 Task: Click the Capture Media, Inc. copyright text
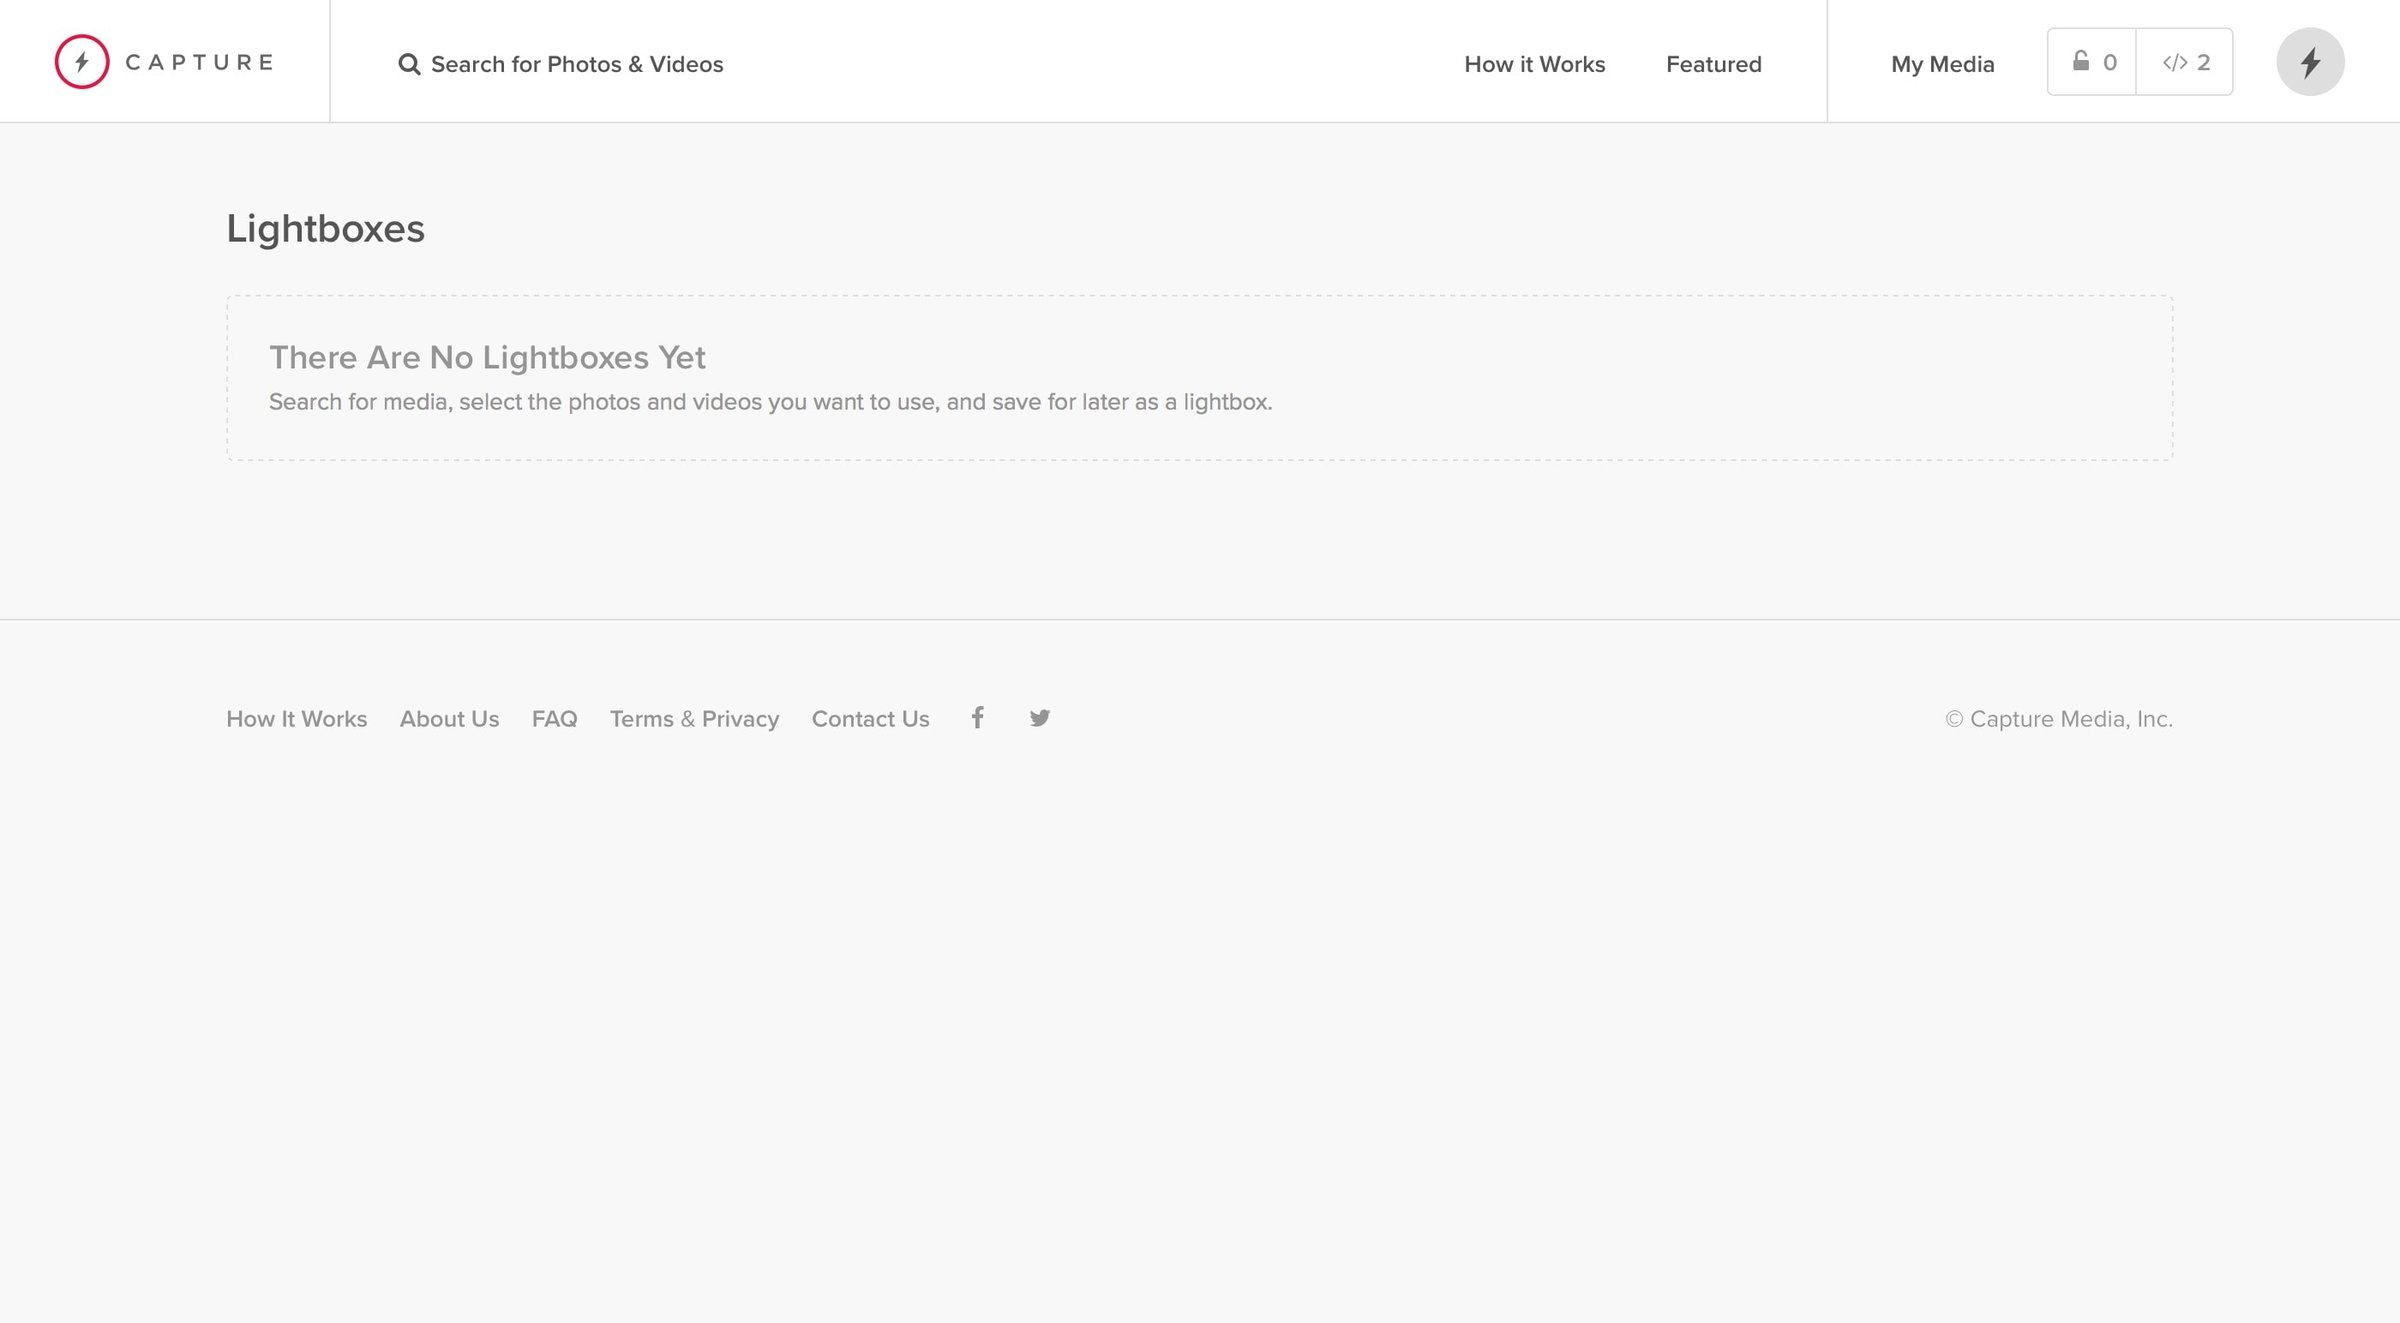[x=2059, y=719]
